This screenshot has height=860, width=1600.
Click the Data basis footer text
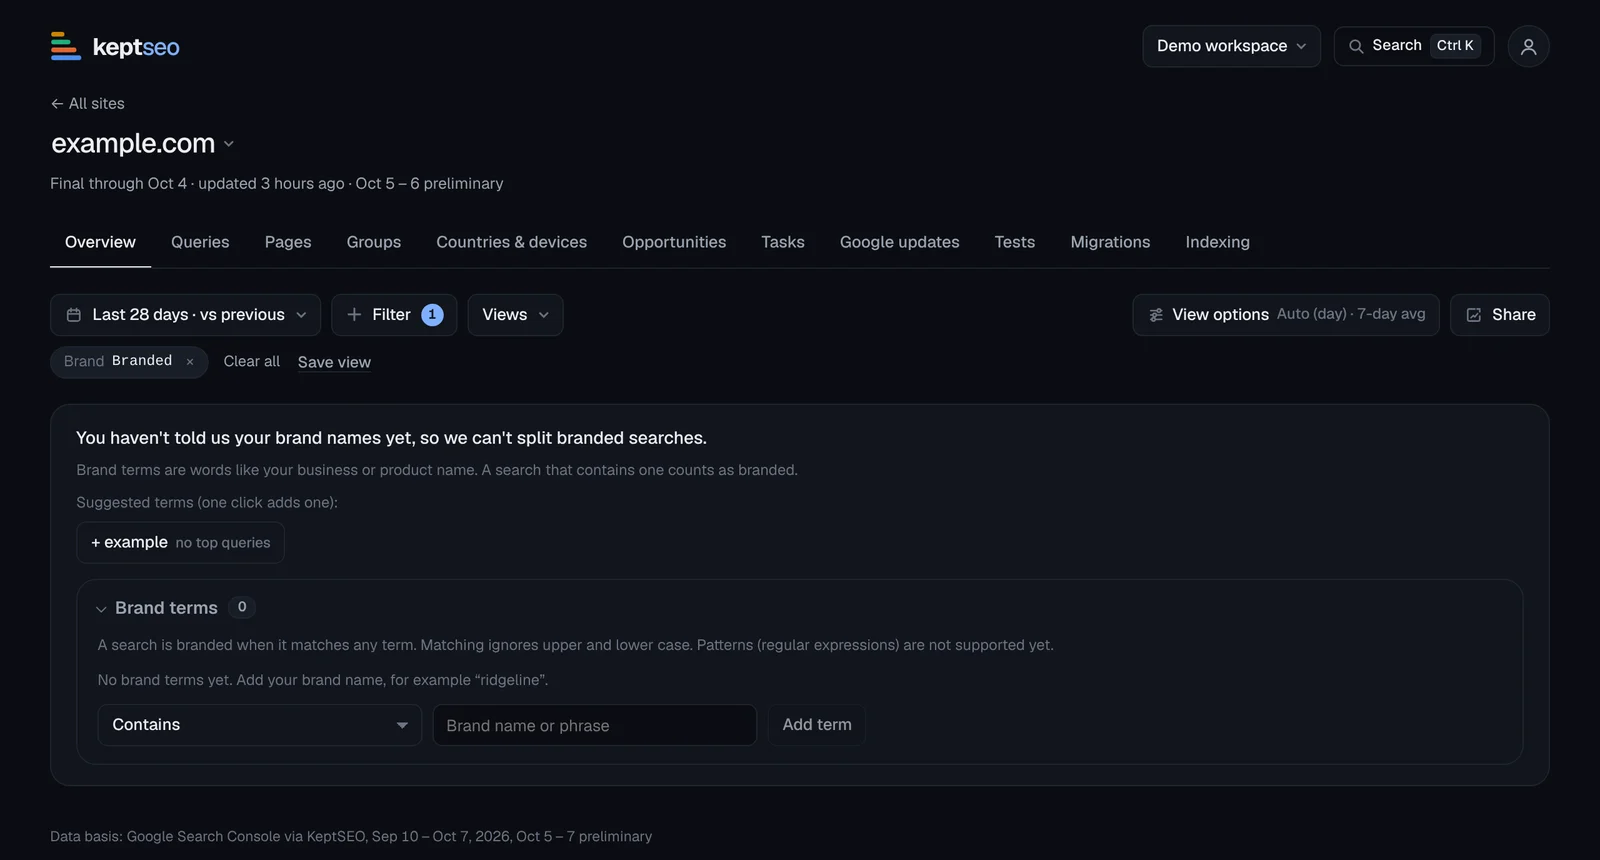351,836
